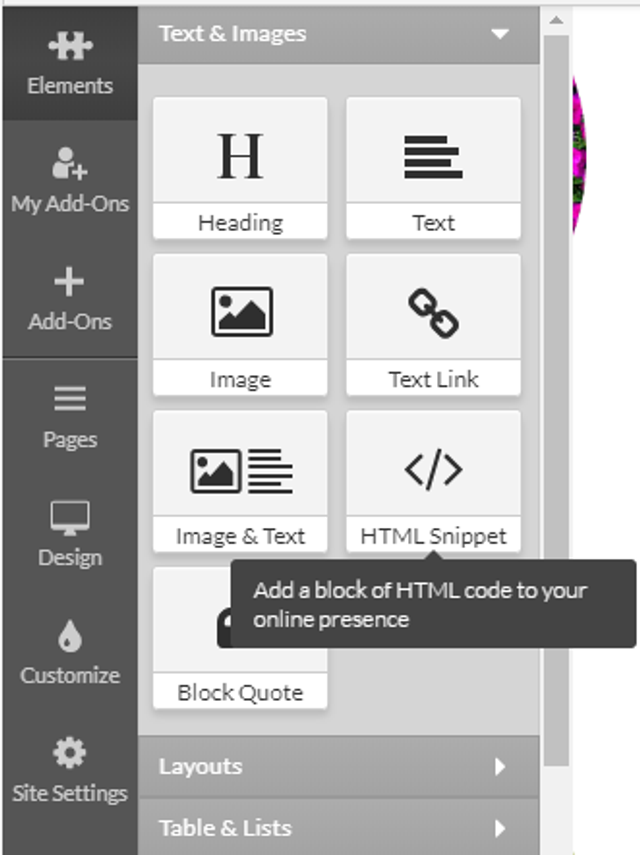
Task: Add an Image & Text element
Action: pyautogui.click(x=240, y=481)
